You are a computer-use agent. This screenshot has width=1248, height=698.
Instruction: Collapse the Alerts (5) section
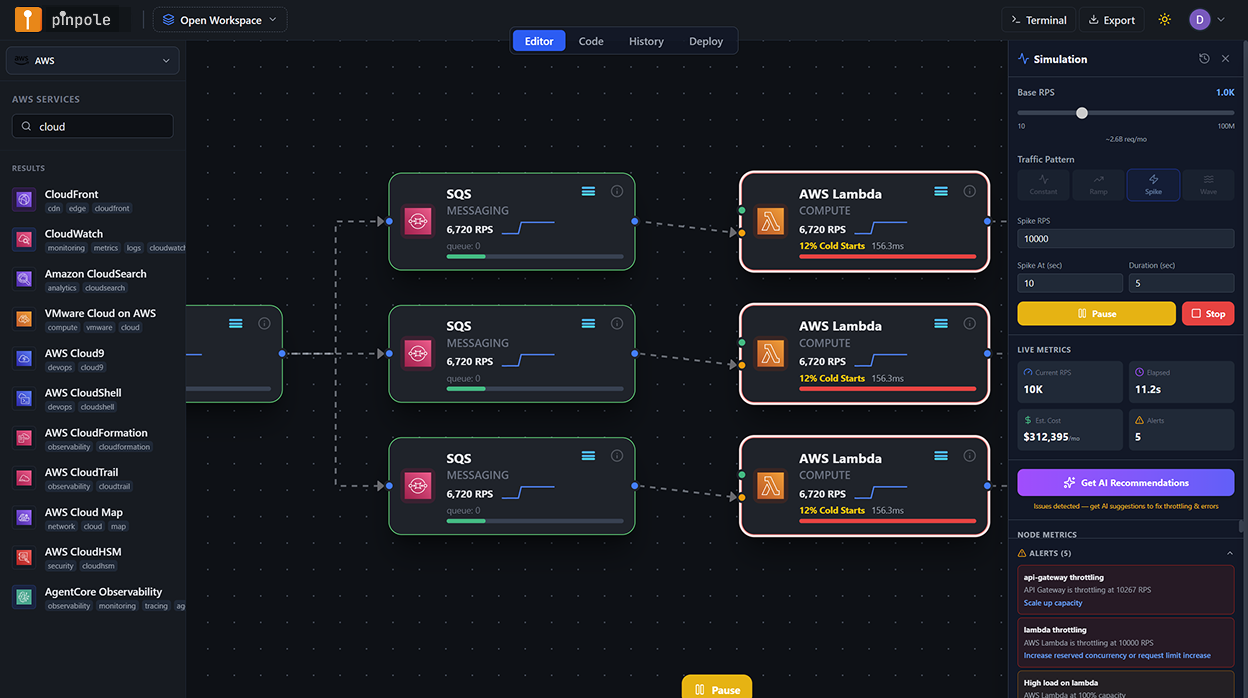(1229, 552)
